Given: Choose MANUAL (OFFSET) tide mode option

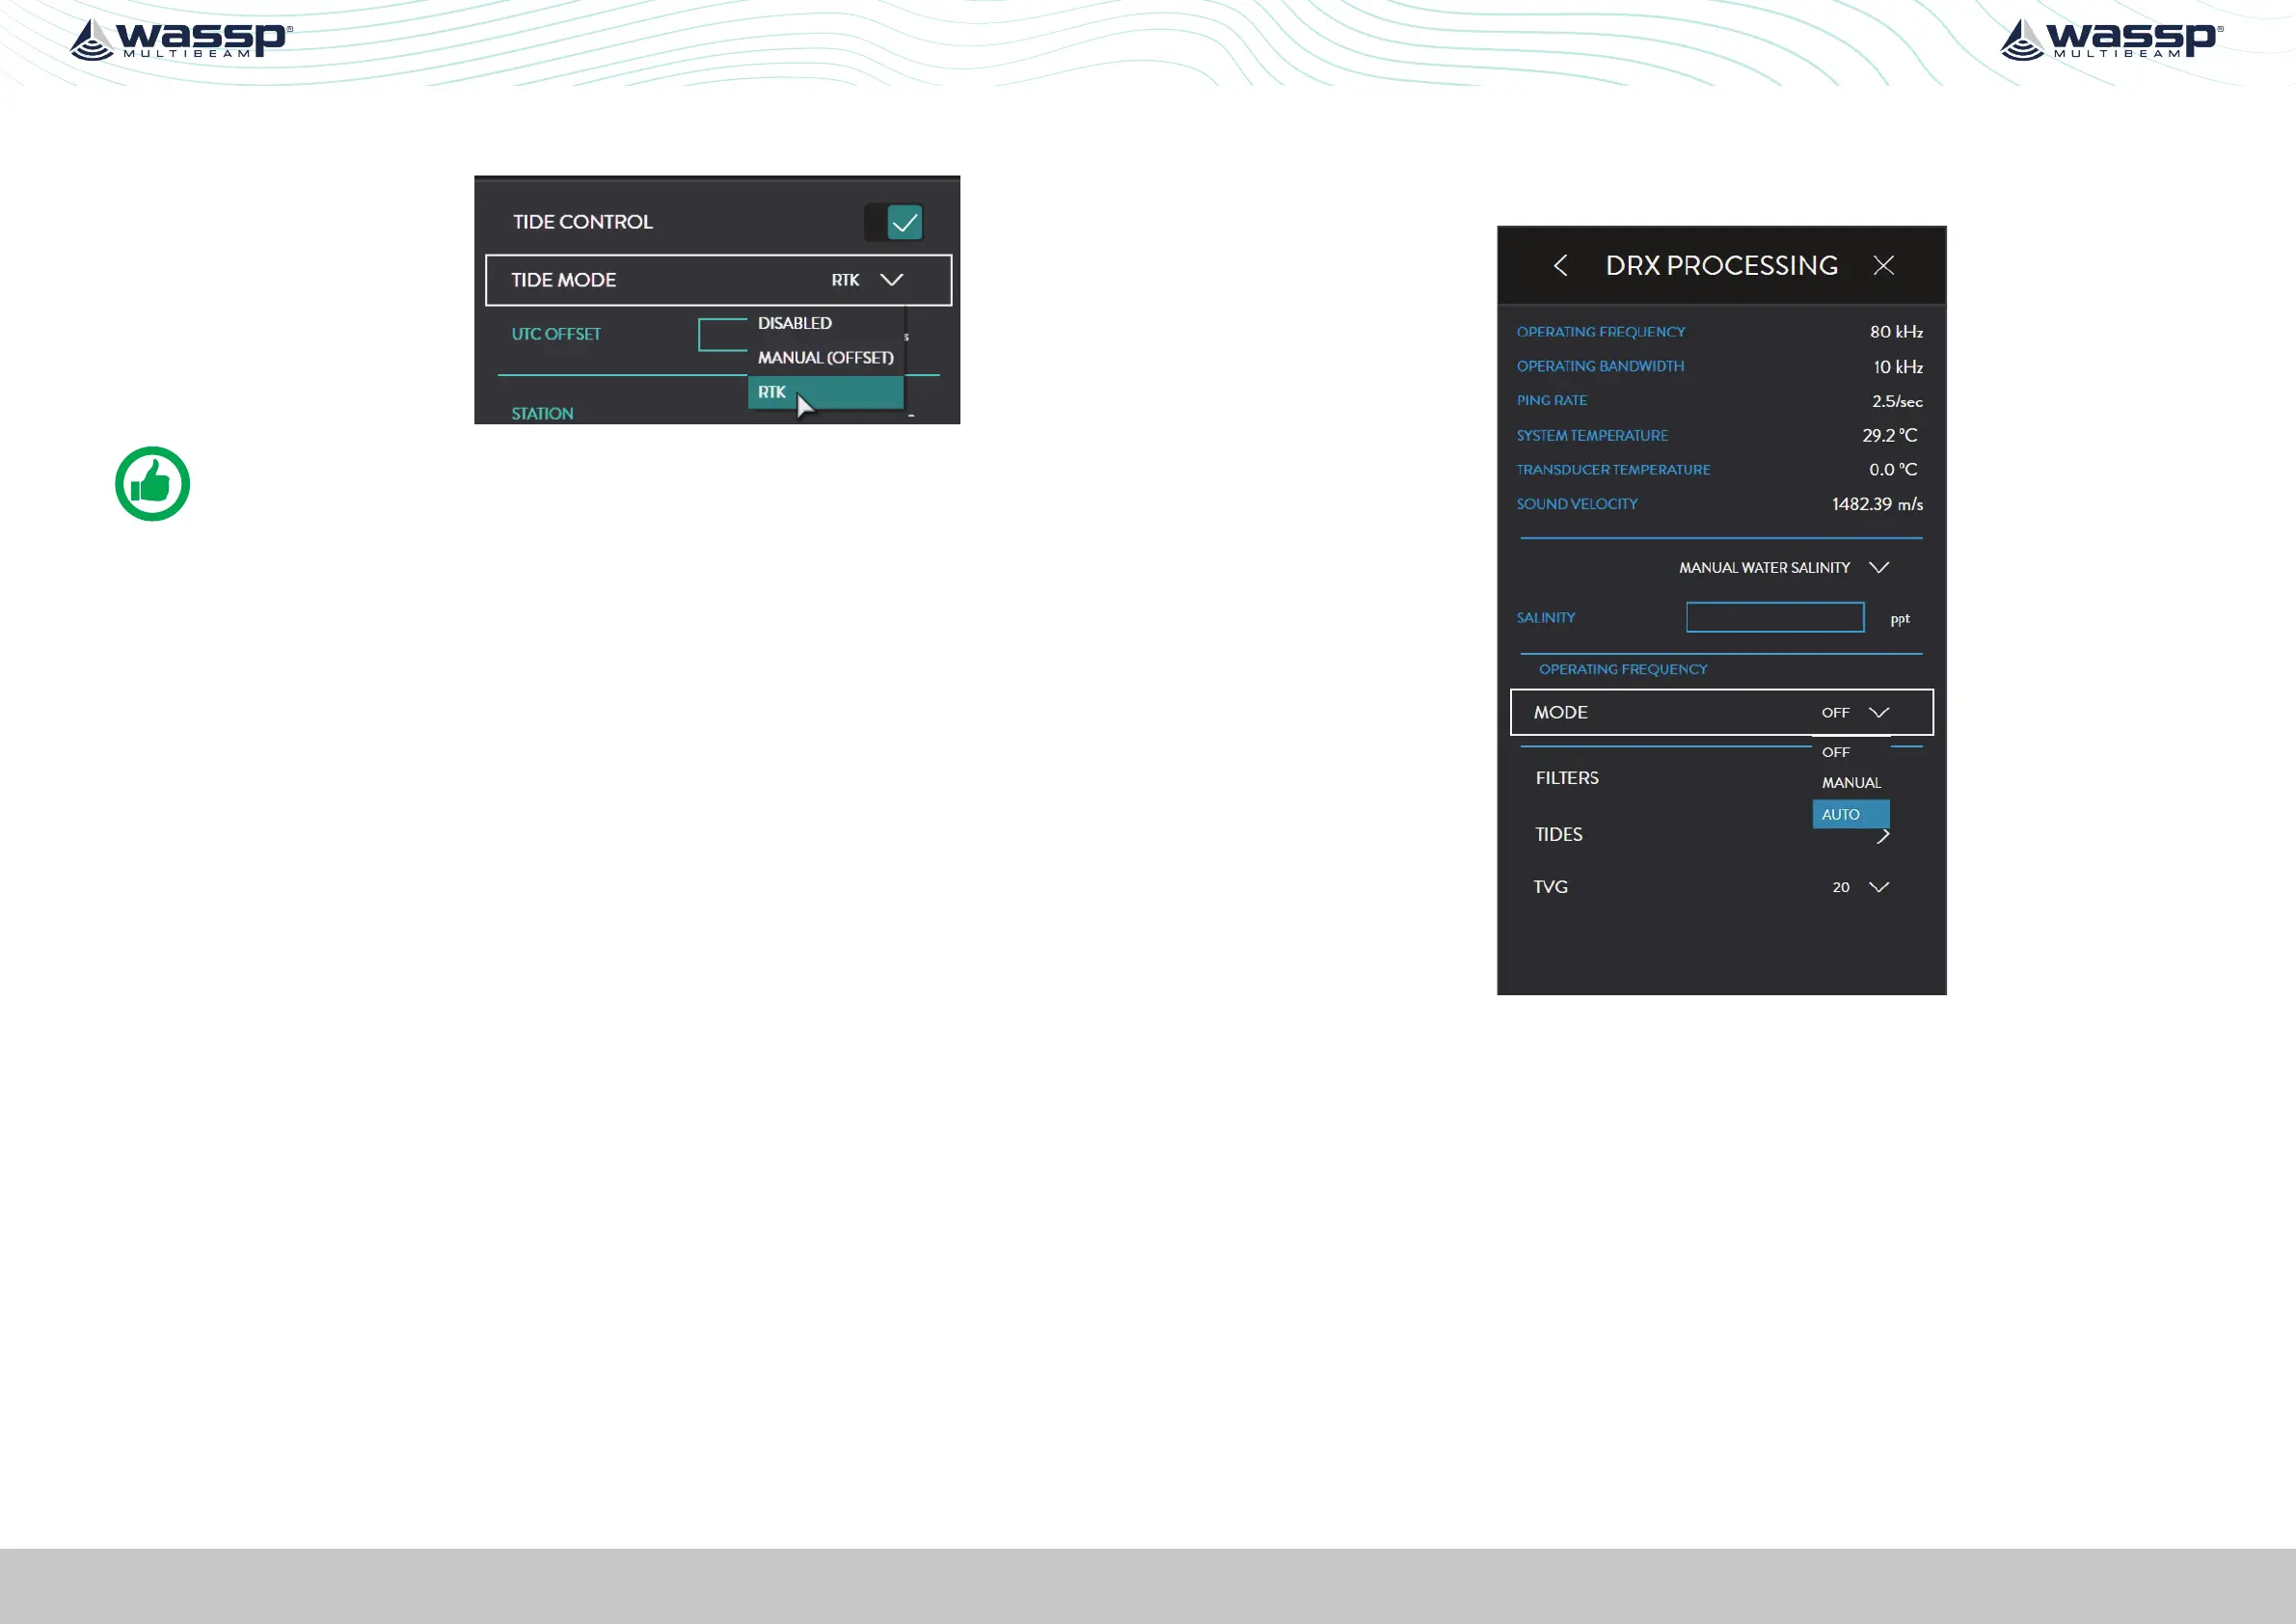Looking at the screenshot, I should point(825,358).
